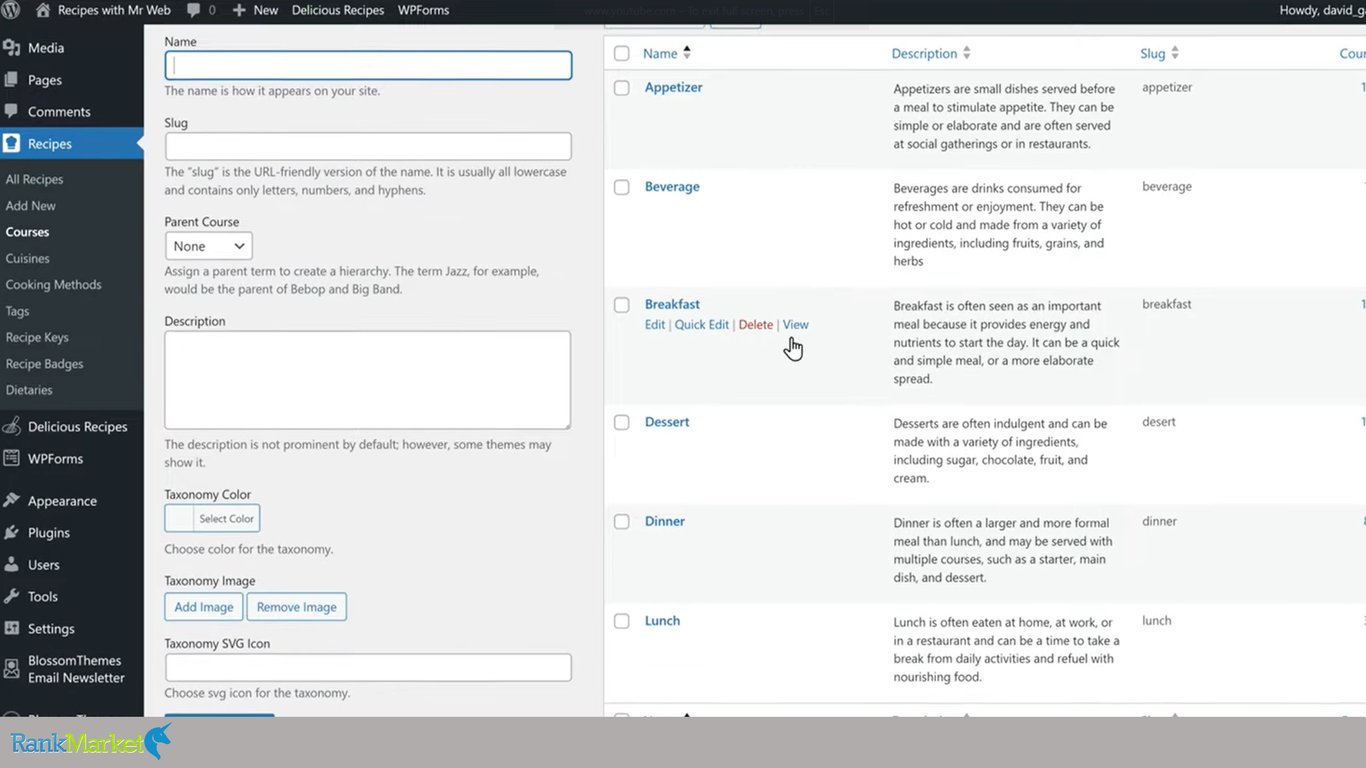1366x768 pixels.
Task: Click the Add Image button
Action: tap(204, 607)
